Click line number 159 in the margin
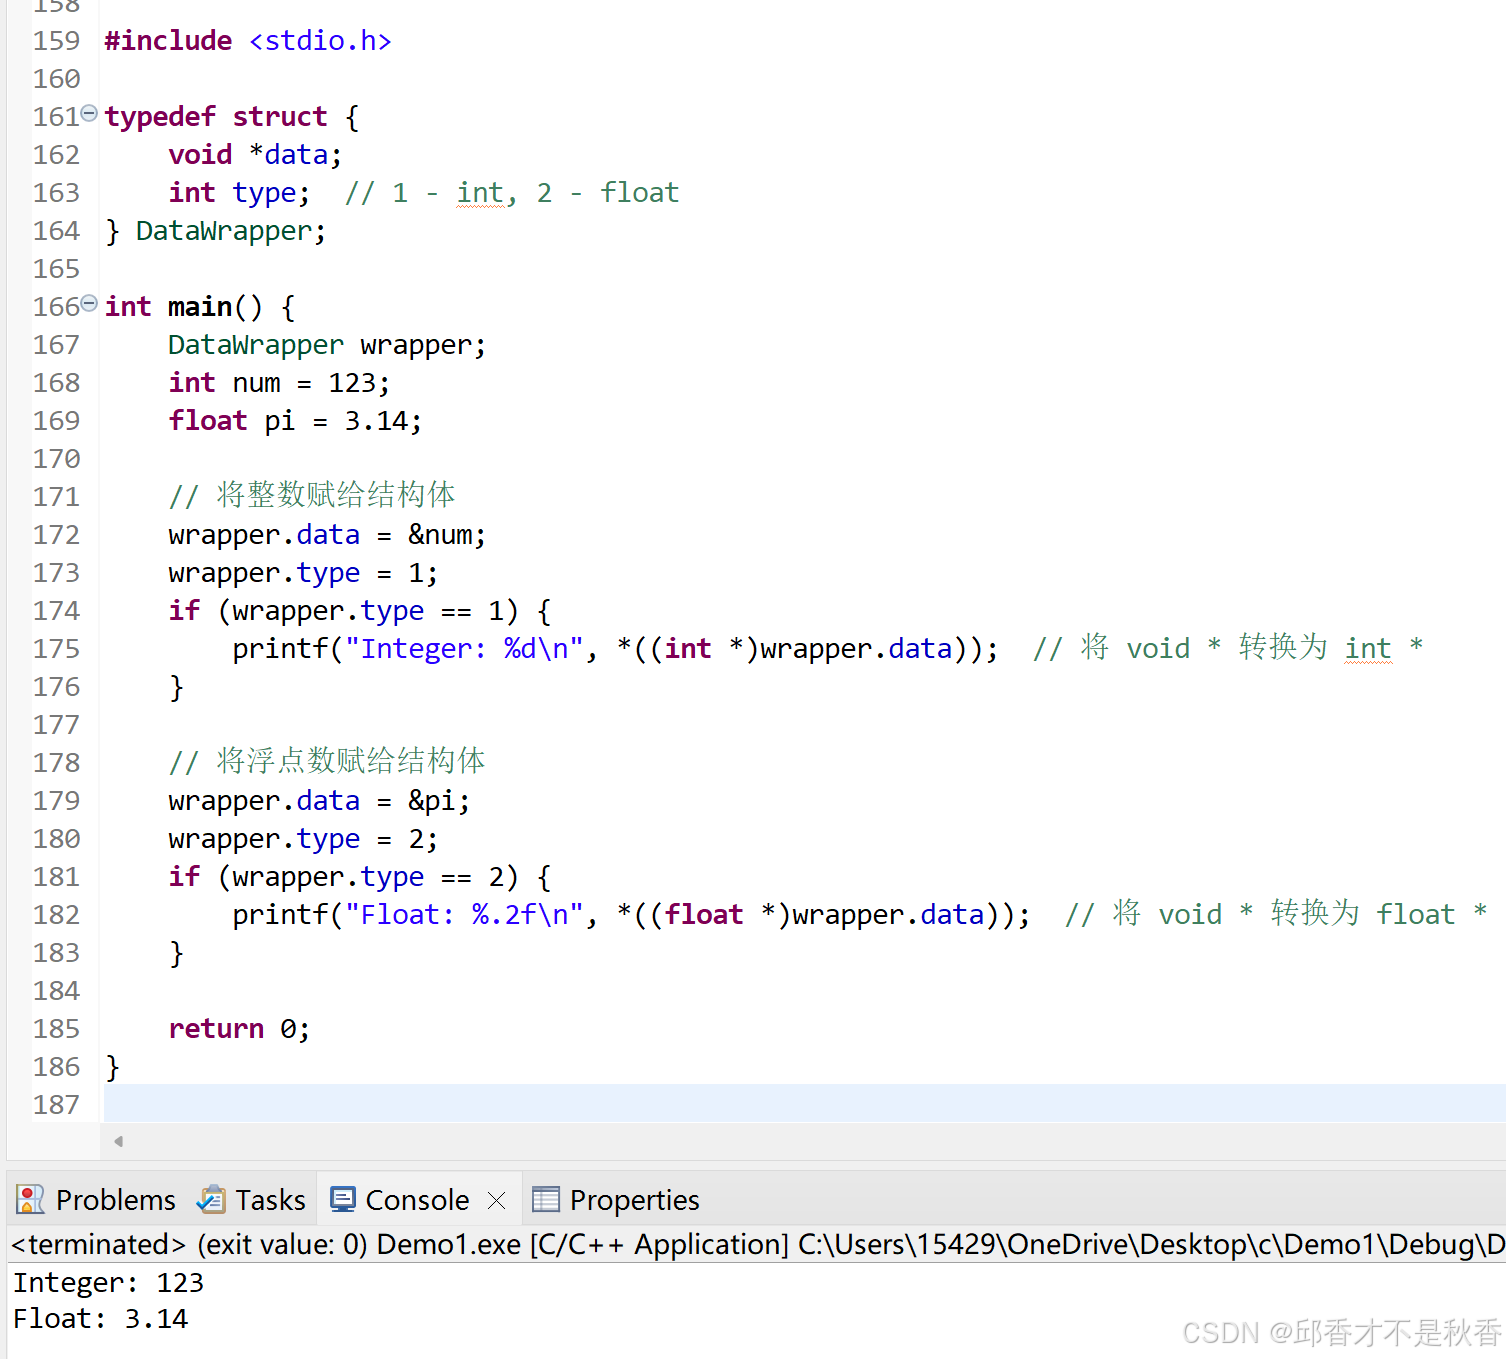The width and height of the screenshot is (1506, 1359). coord(56,40)
